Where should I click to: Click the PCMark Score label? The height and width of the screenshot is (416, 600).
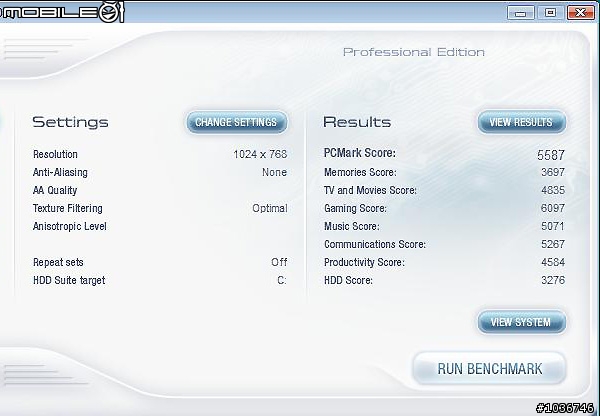(360, 153)
